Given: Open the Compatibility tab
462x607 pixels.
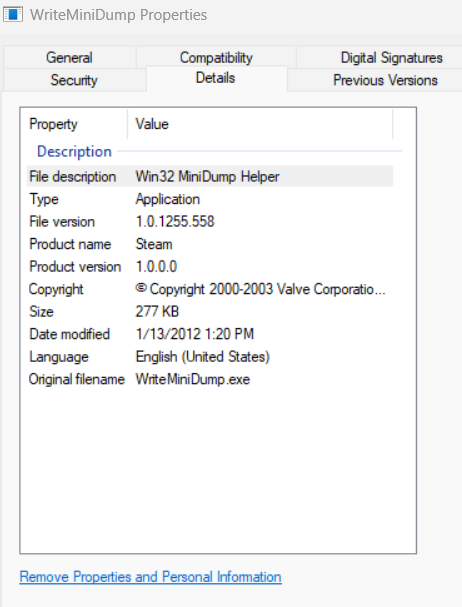Looking at the screenshot, I should [216, 57].
